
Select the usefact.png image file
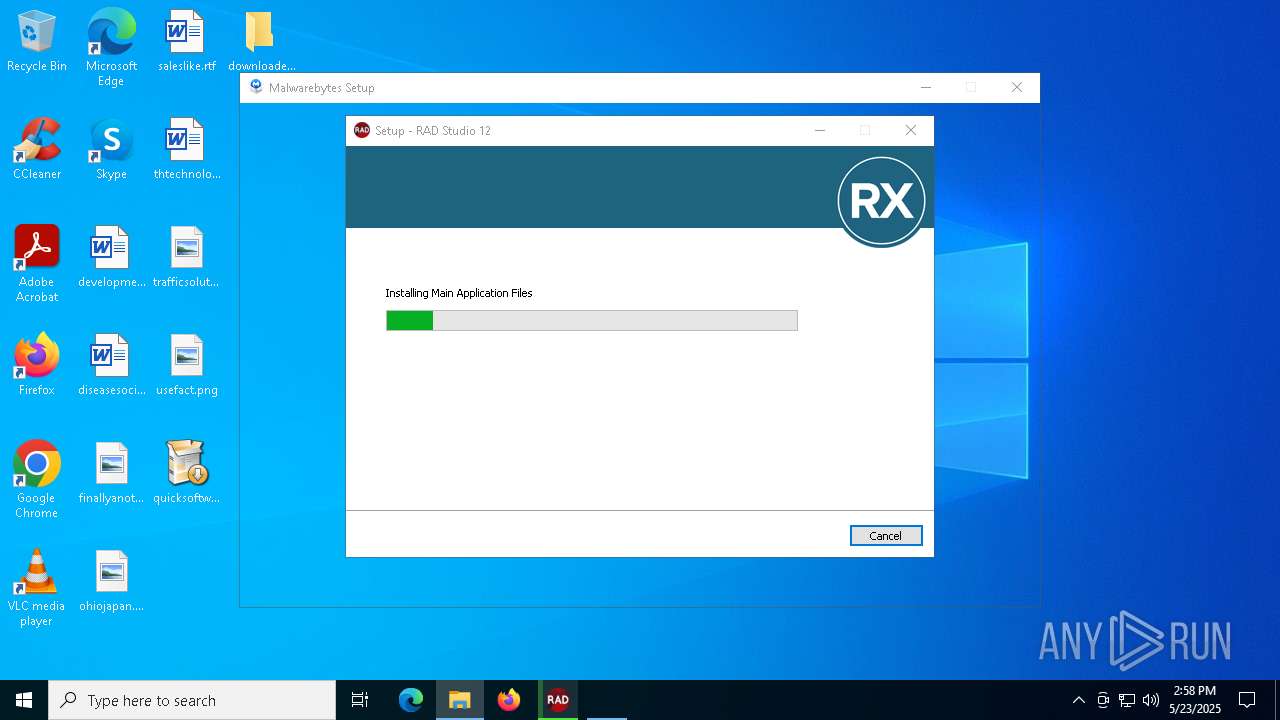(x=186, y=365)
